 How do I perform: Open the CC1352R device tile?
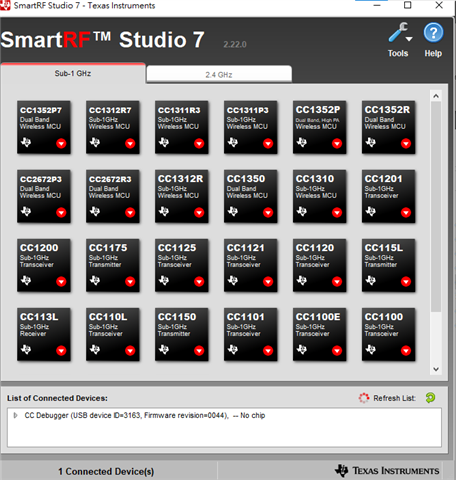click(389, 127)
